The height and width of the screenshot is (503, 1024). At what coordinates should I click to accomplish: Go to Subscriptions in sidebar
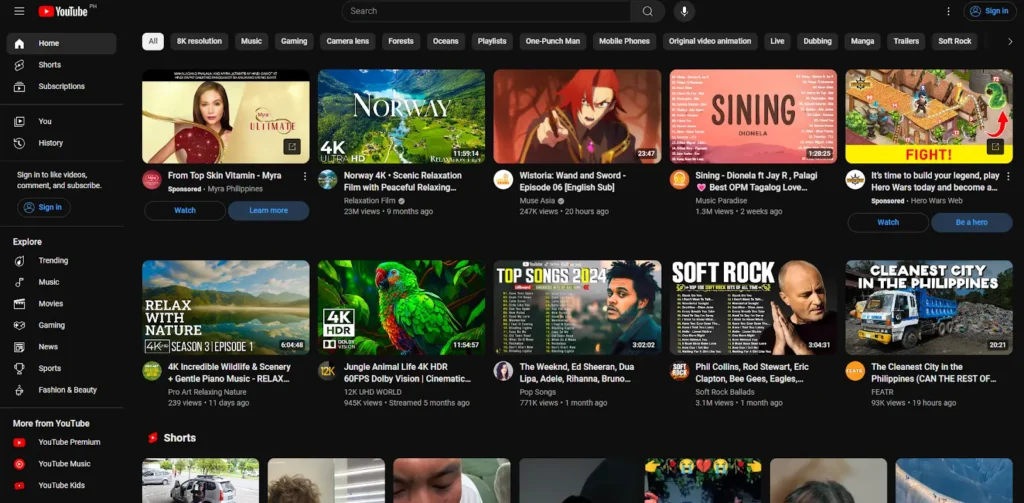click(x=61, y=86)
